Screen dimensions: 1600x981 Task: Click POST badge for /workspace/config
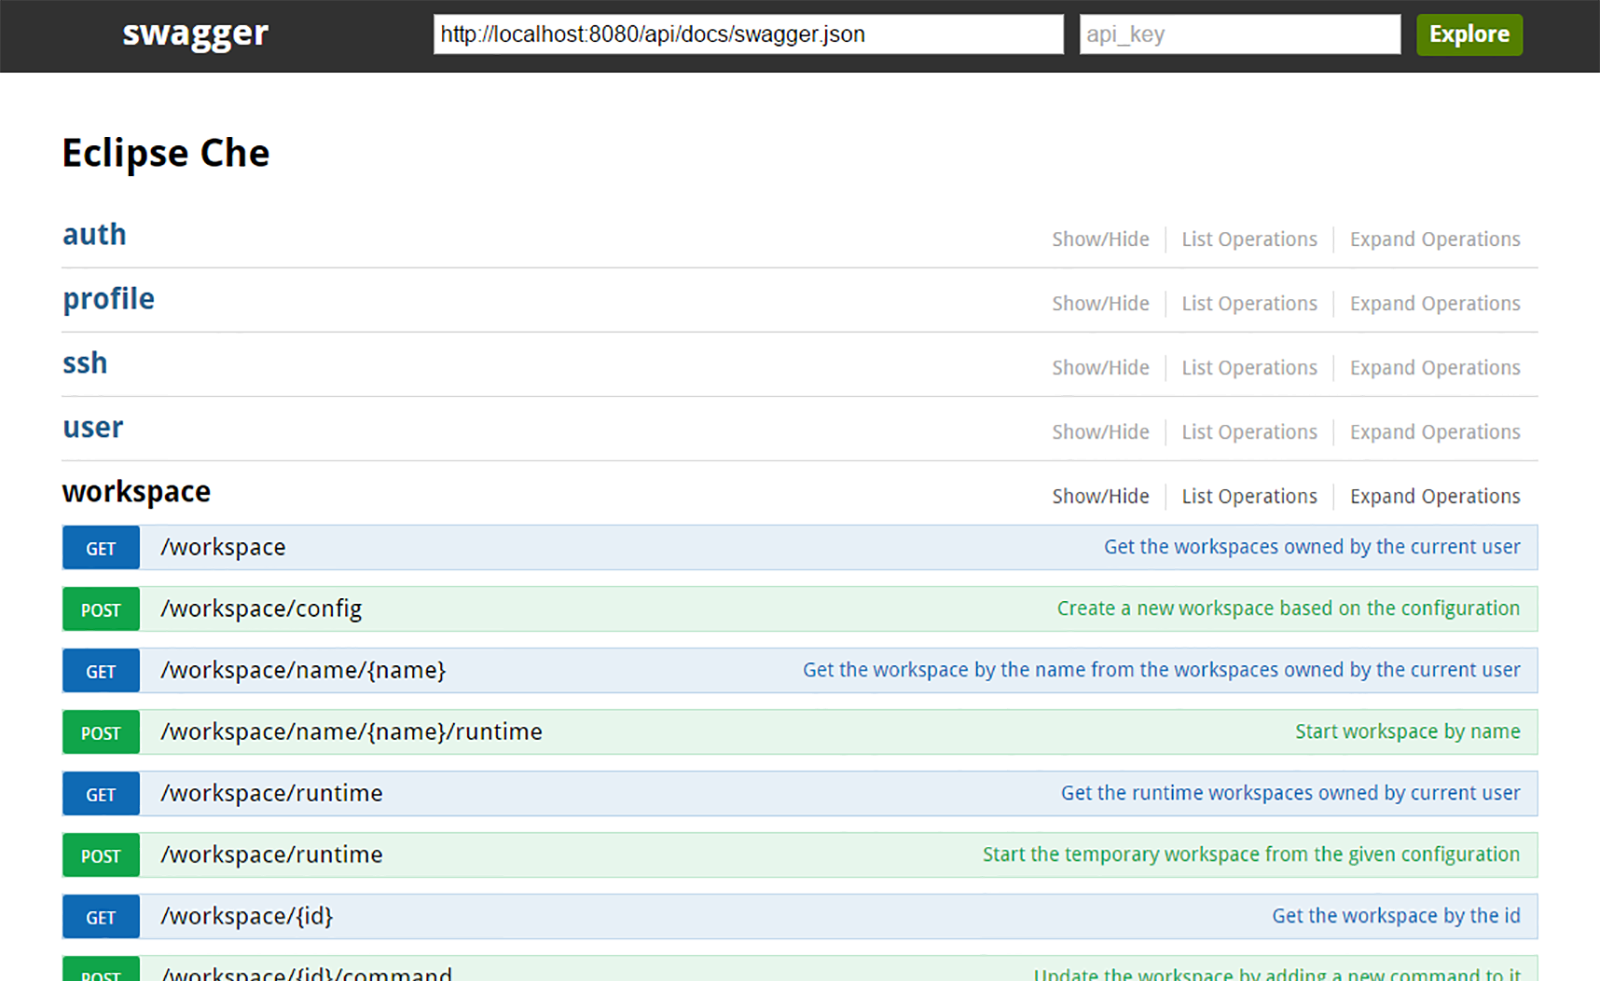(101, 610)
